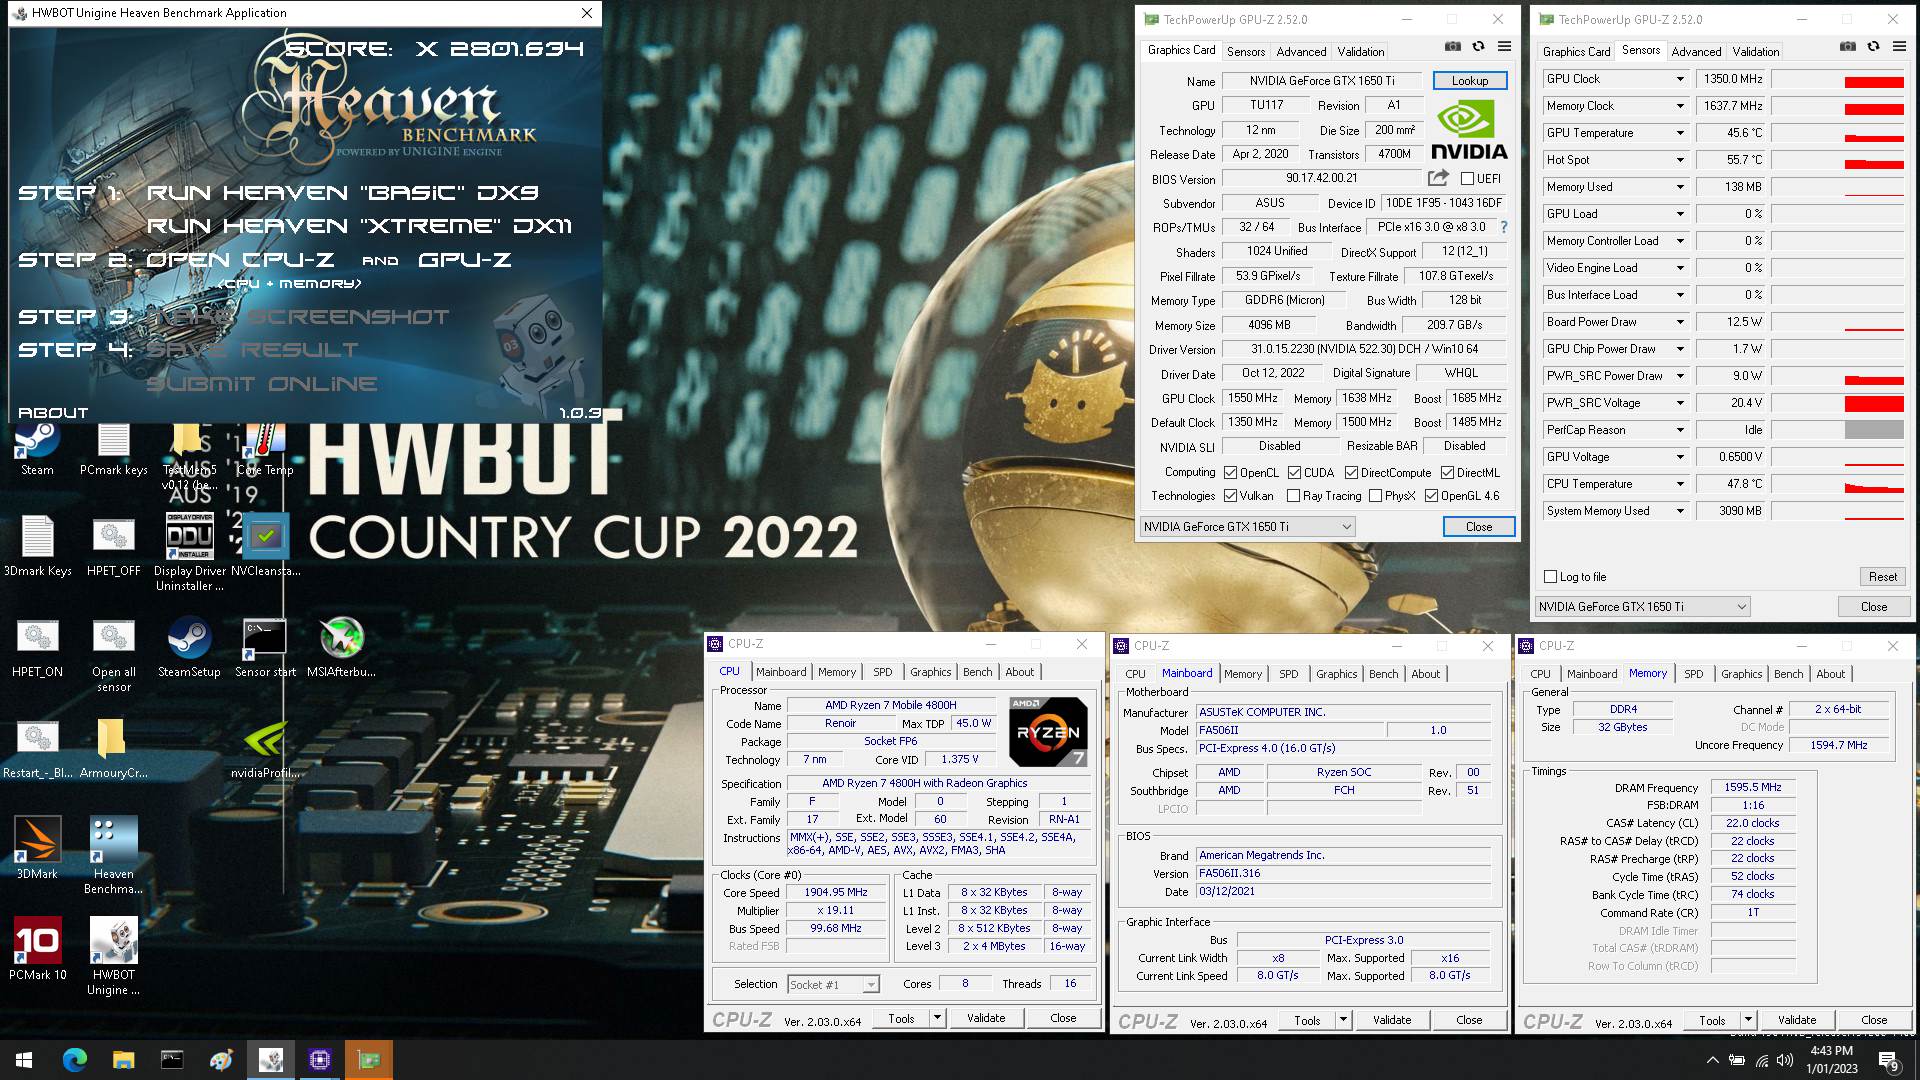The width and height of the screenshot is (1920, 1080).
Task: Open the 'Open all sensor' script icon
Action: click(113, 654)
